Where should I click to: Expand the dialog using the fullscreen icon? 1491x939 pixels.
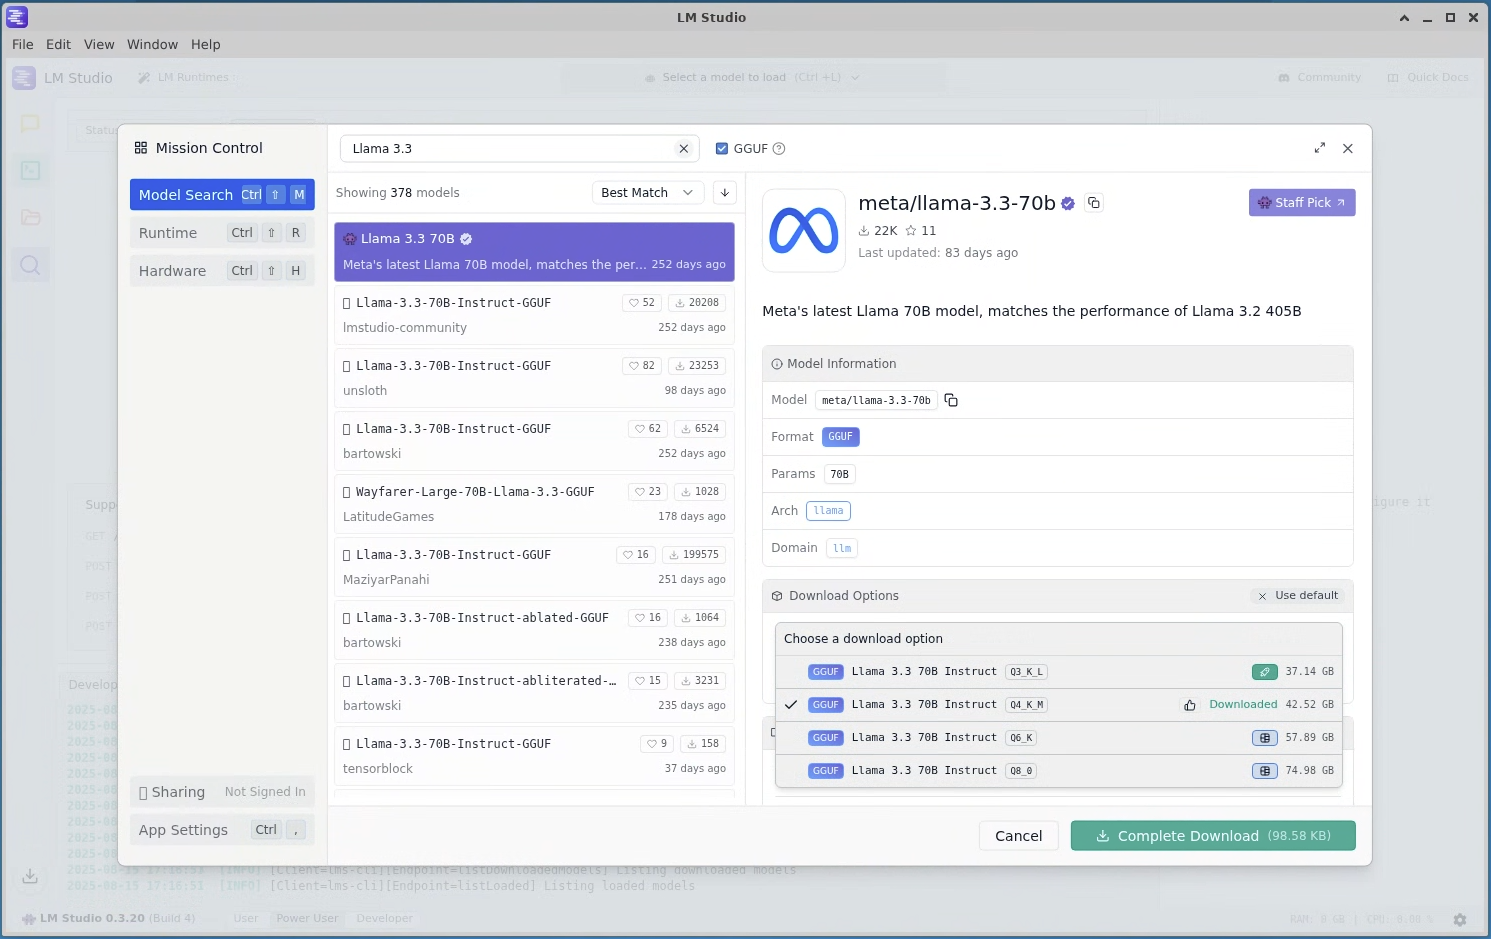pos(1319,148)
